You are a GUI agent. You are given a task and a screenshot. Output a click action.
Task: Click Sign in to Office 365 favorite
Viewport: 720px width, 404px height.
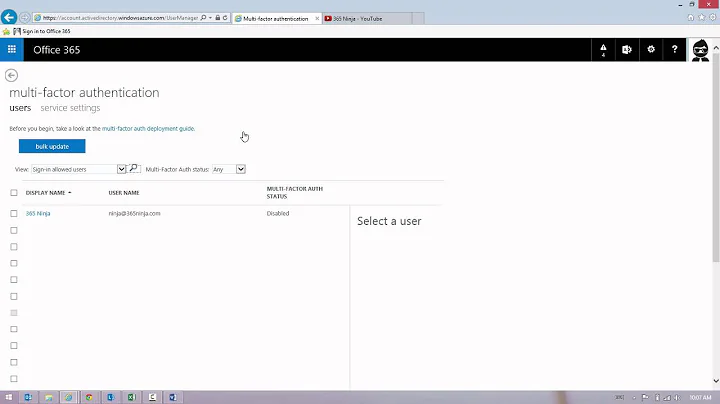pos(42,31)
